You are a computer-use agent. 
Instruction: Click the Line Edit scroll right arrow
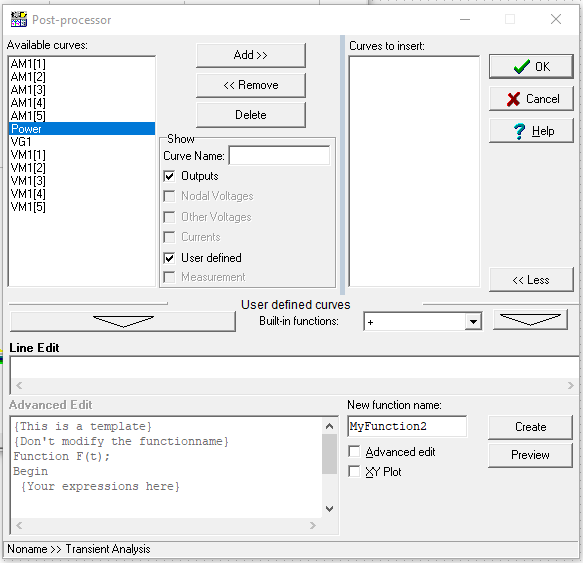pyautogui.click(x=571, y=386)
